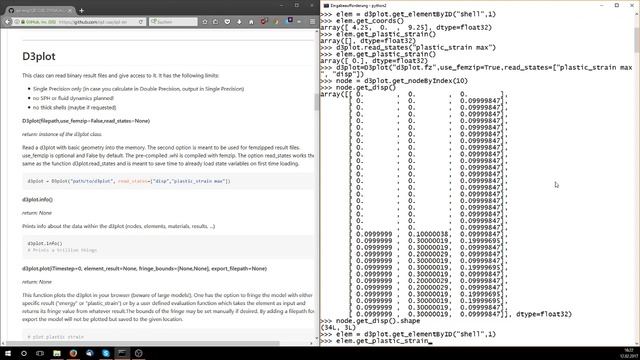The width and height of the screenshot is (640, 360).
Task: Reload the page with the refresh icon
Action: pyautogui.click(x=141, y=22)
